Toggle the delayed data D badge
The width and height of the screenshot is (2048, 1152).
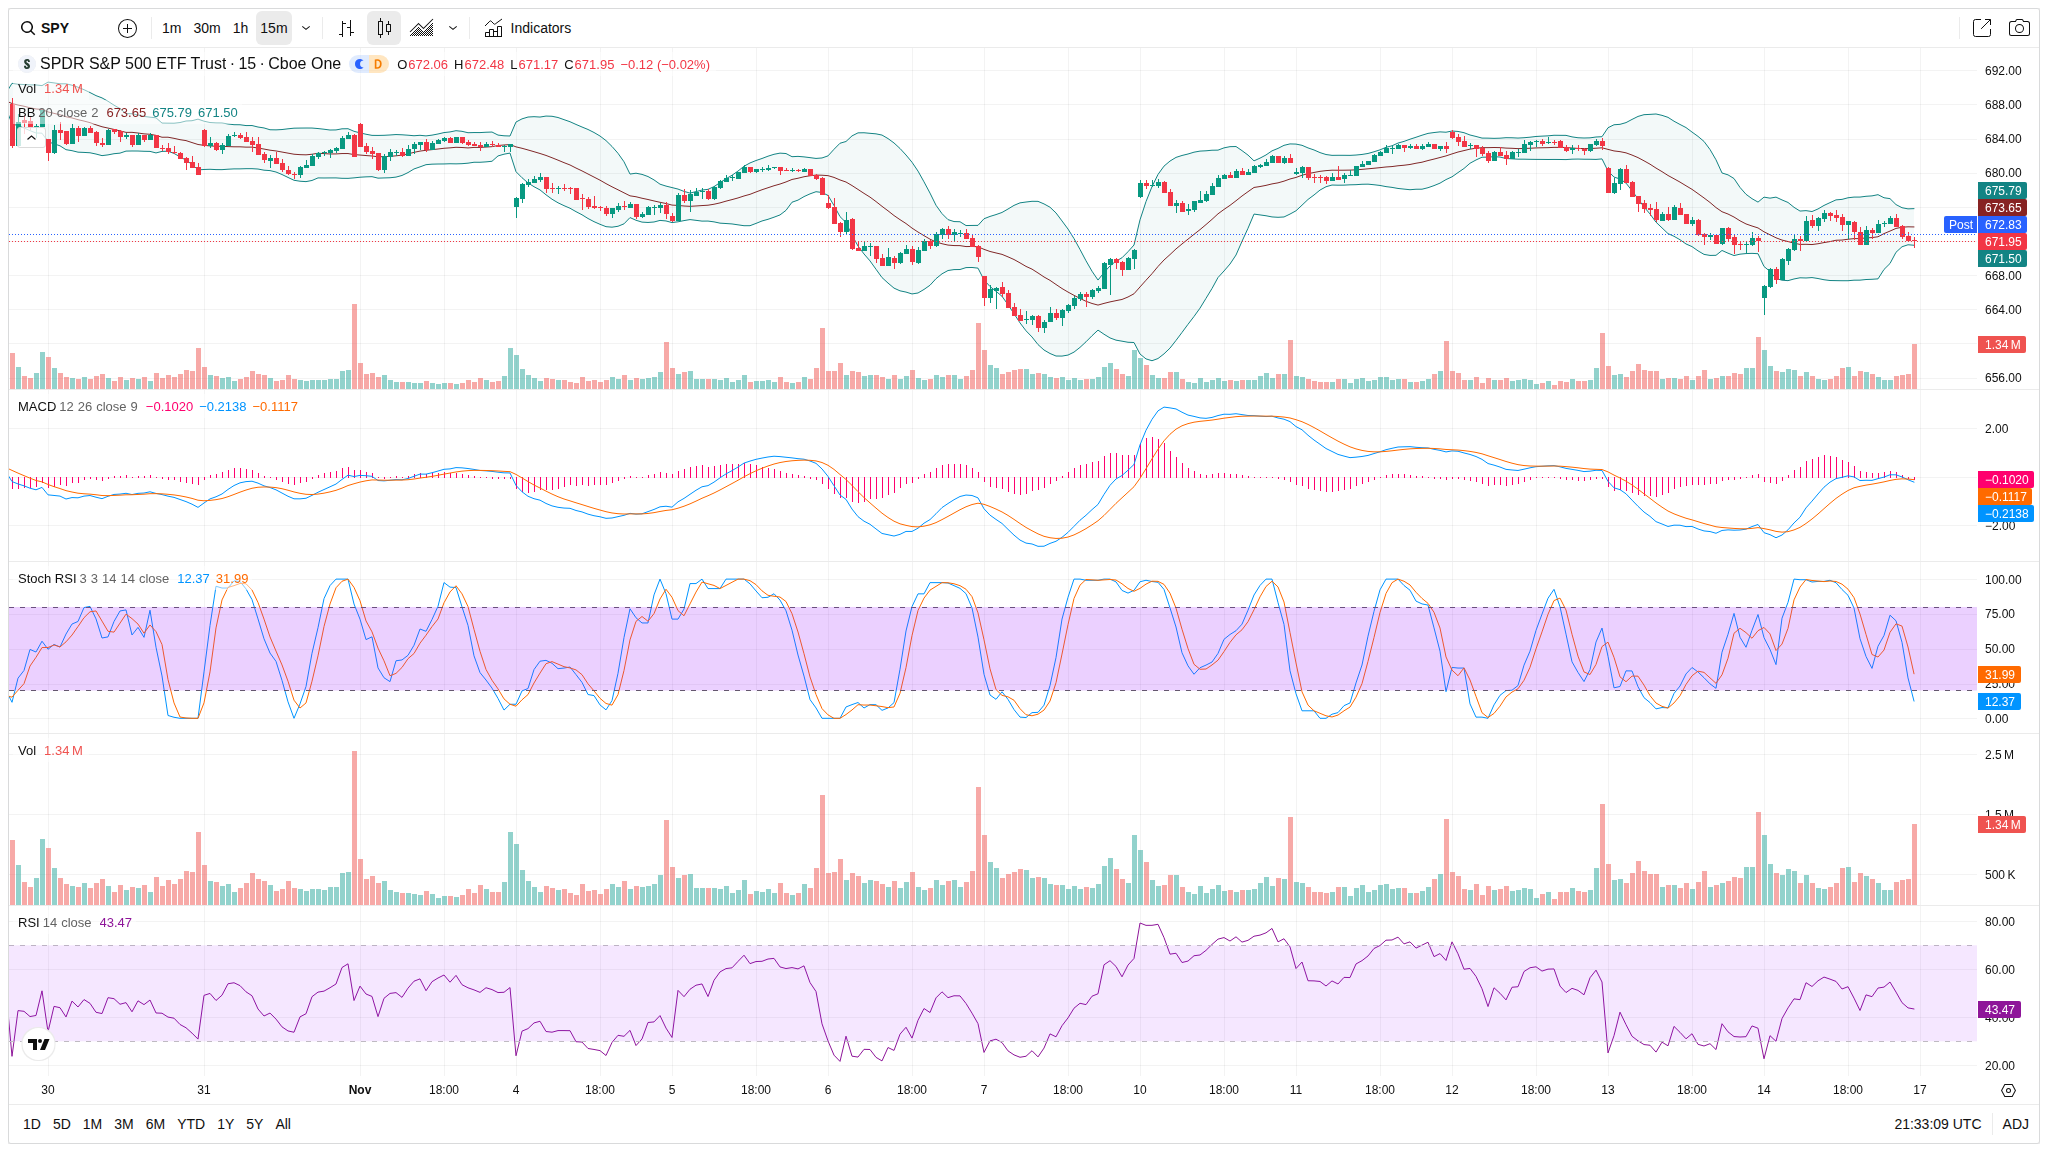(x=378, y=64)
